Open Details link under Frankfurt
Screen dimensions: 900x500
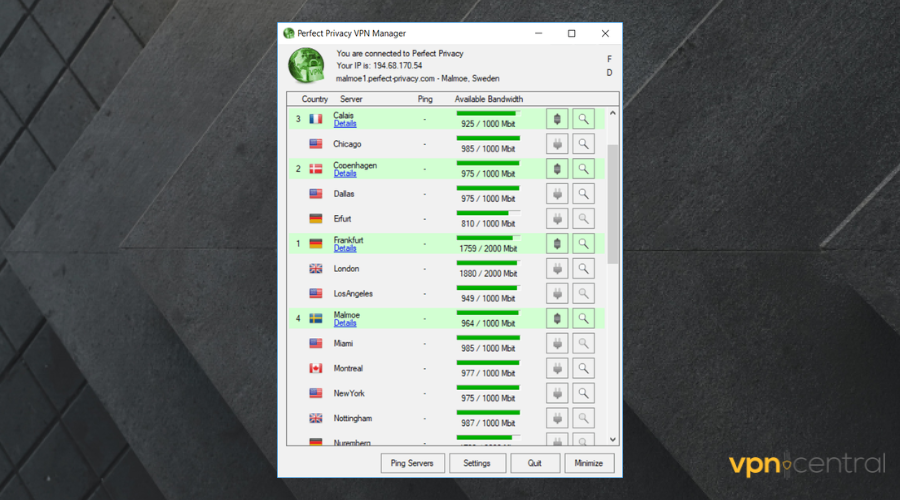345,249
